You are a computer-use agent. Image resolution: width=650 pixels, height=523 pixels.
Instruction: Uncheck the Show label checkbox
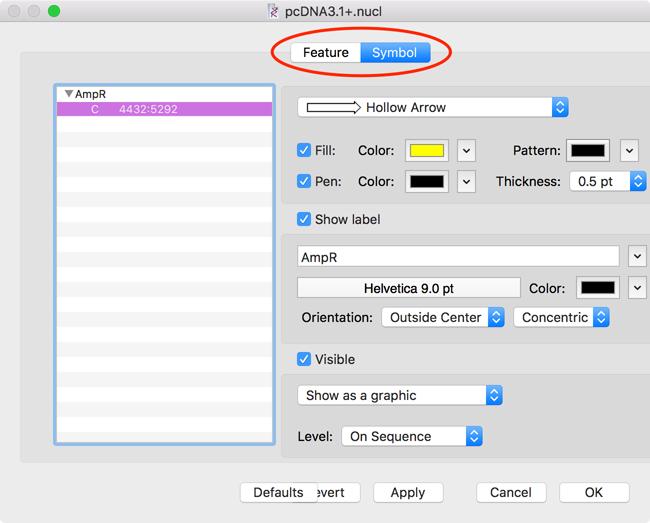tap(304, 219)
